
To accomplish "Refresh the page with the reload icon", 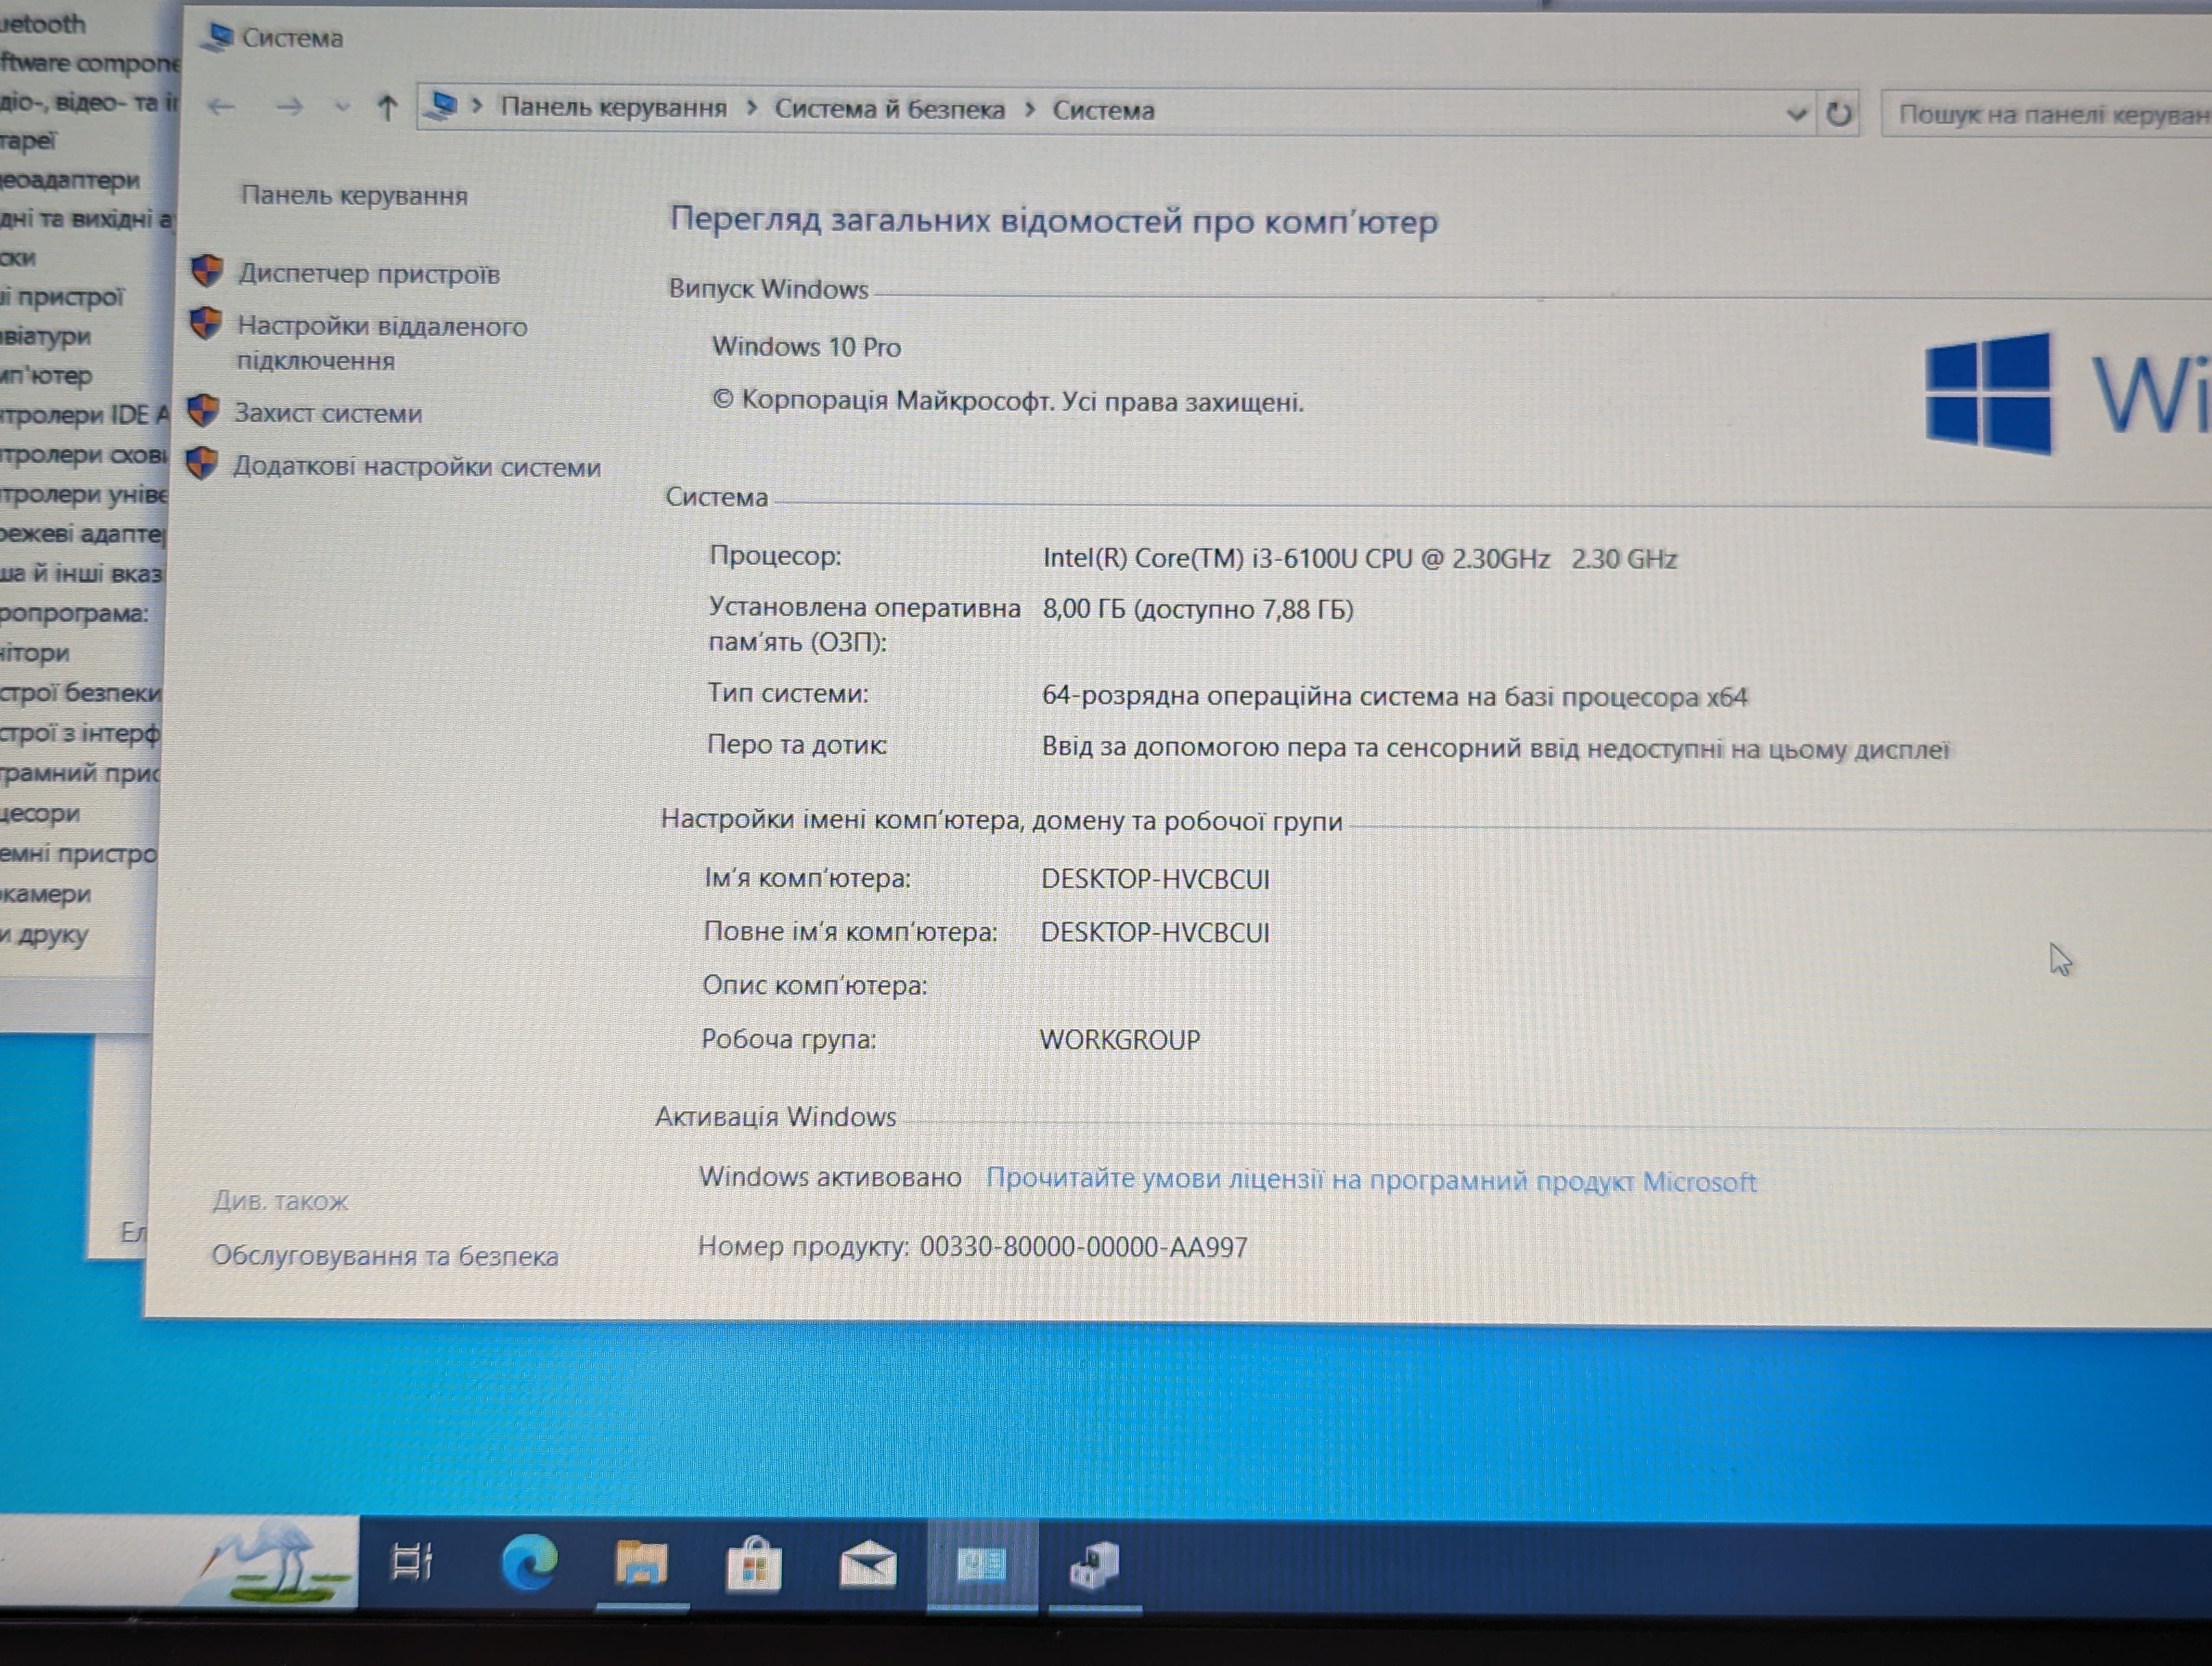I will [x=1838, y=113].
